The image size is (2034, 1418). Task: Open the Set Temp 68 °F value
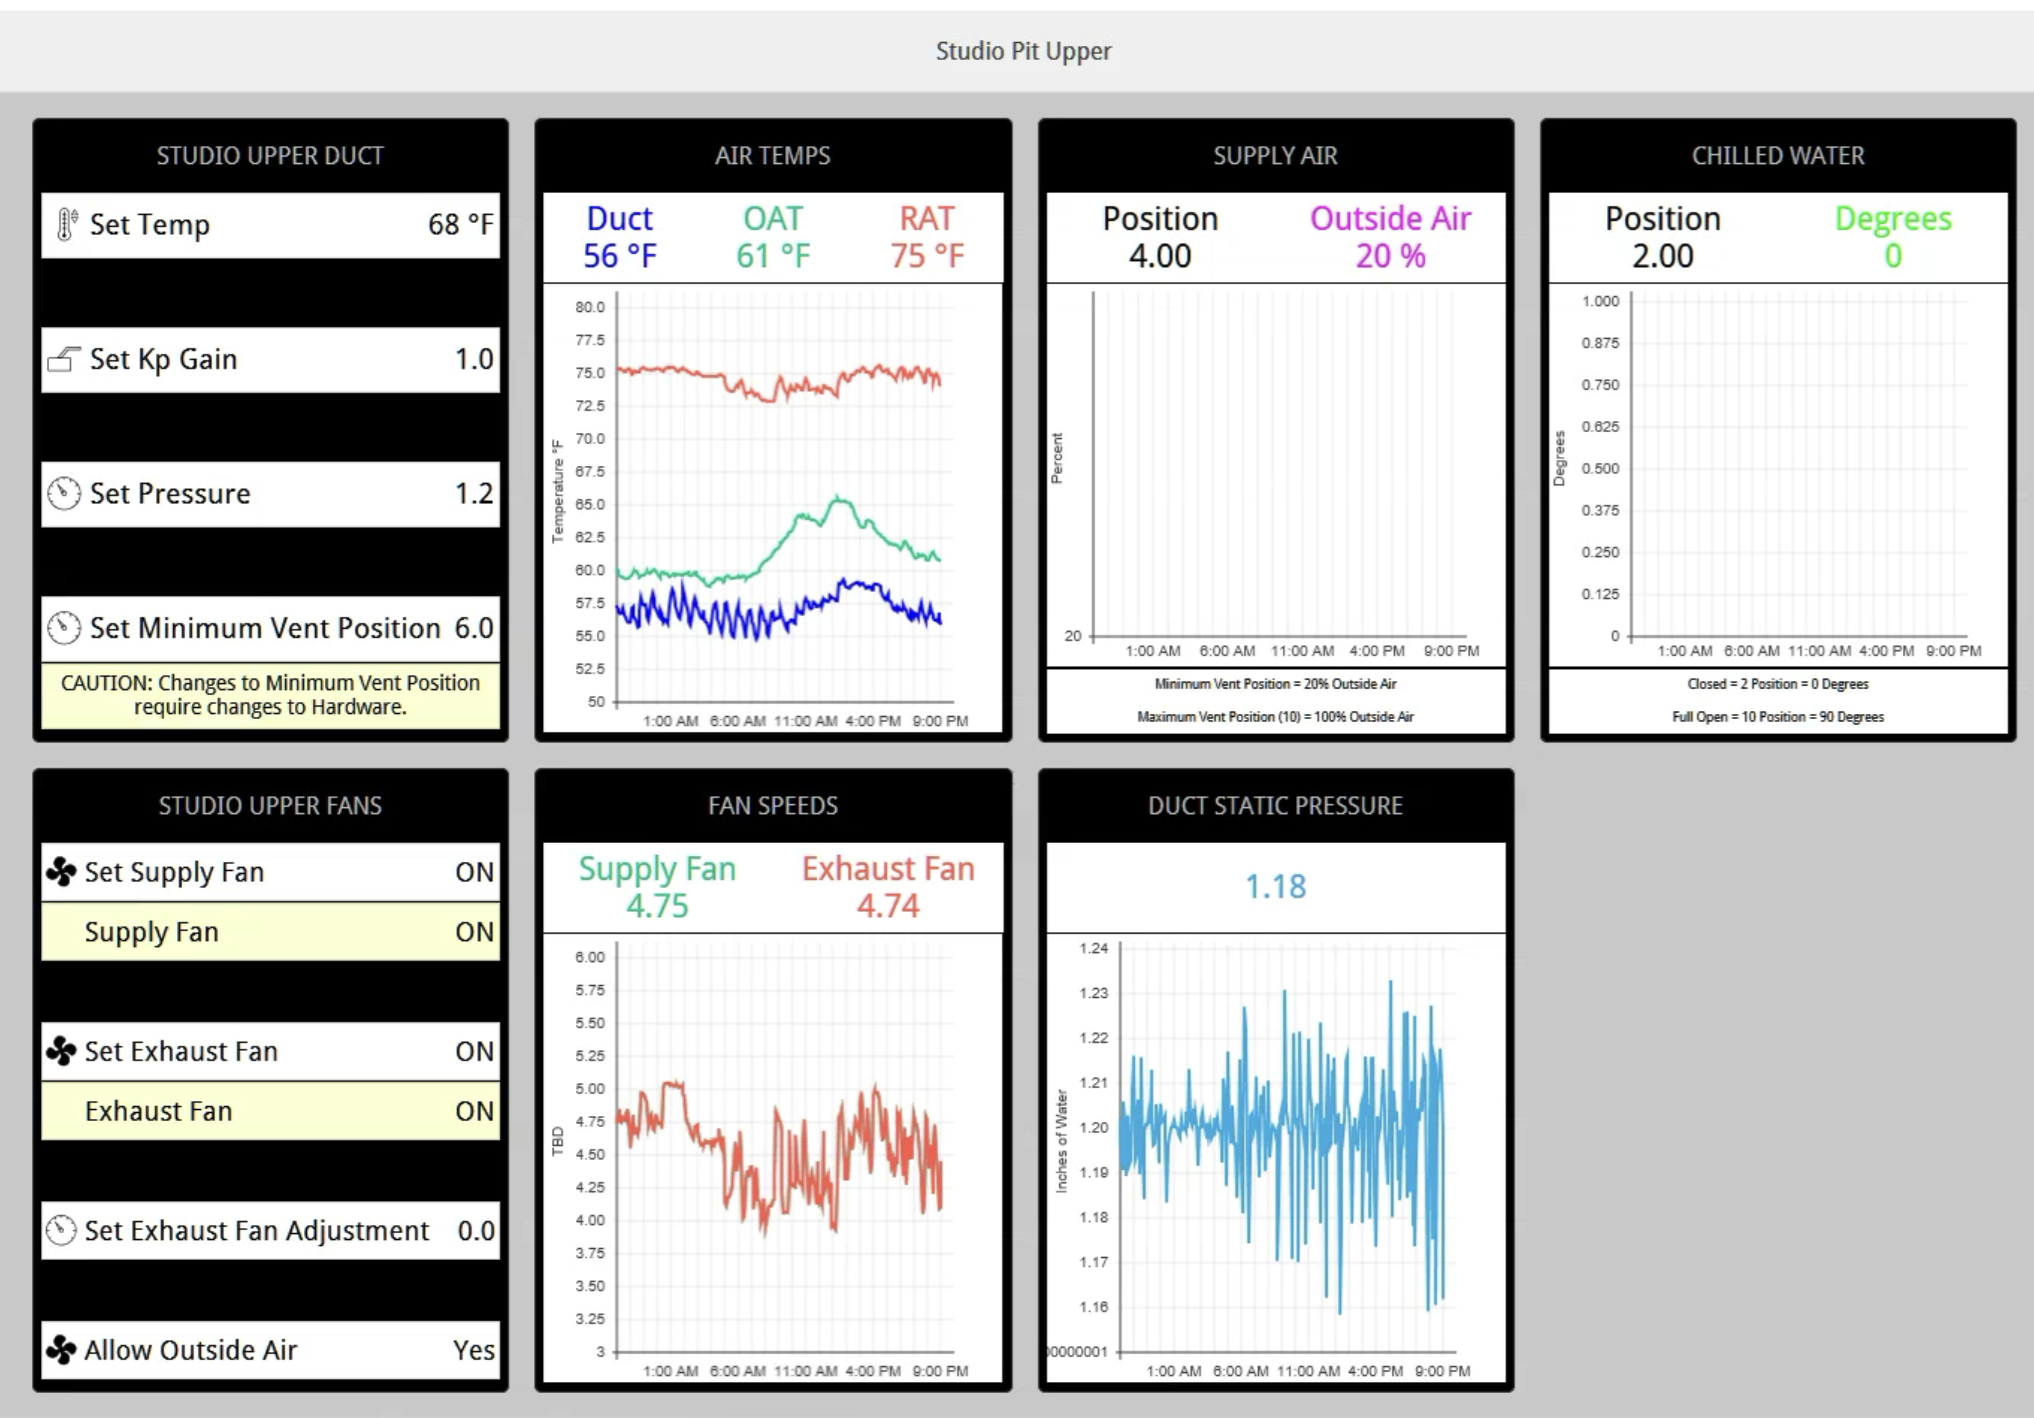pyautogui.click(x=460, y=225)
